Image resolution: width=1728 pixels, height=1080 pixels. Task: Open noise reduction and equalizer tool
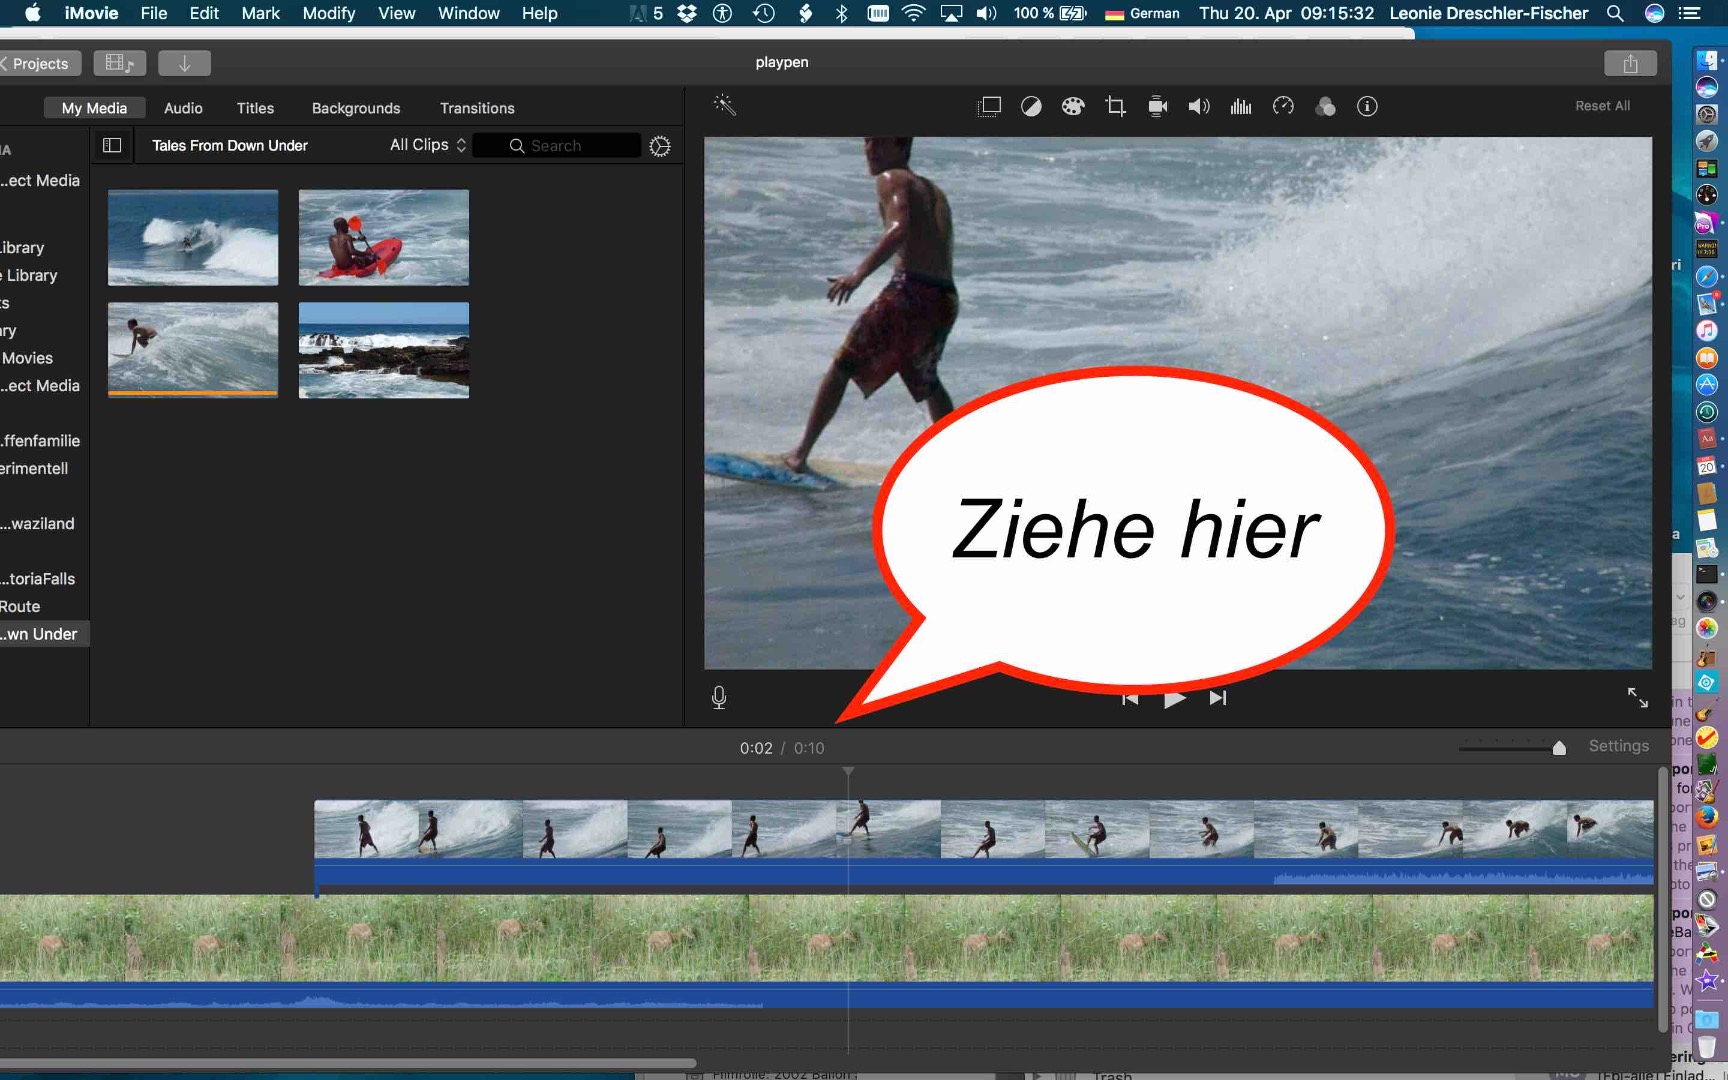point(1241,106)
